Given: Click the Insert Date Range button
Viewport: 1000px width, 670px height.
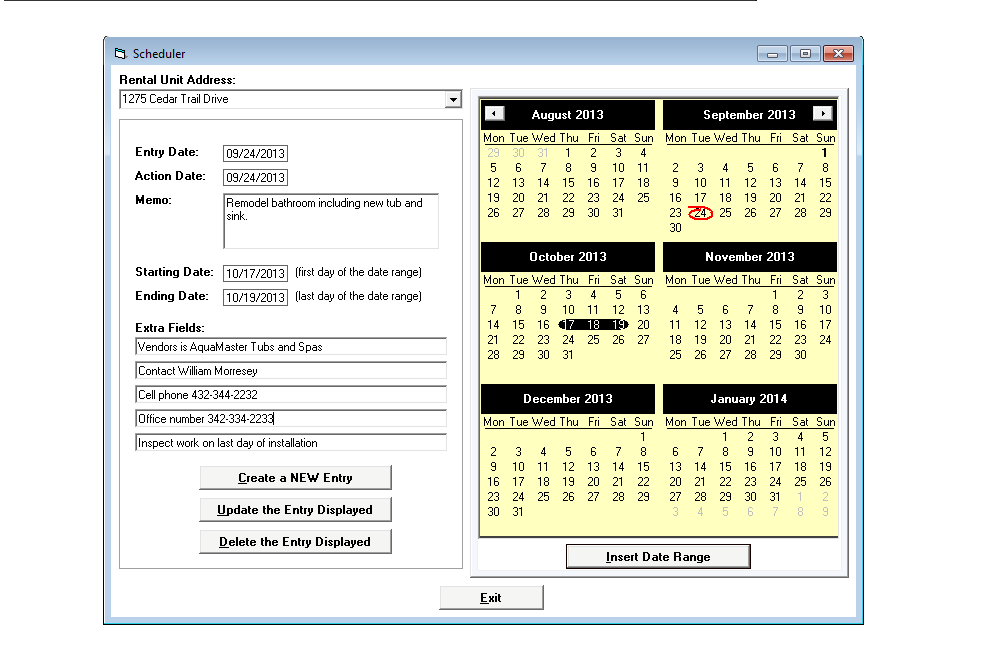Looking at the screenshot, I should [x=658, y=556].
